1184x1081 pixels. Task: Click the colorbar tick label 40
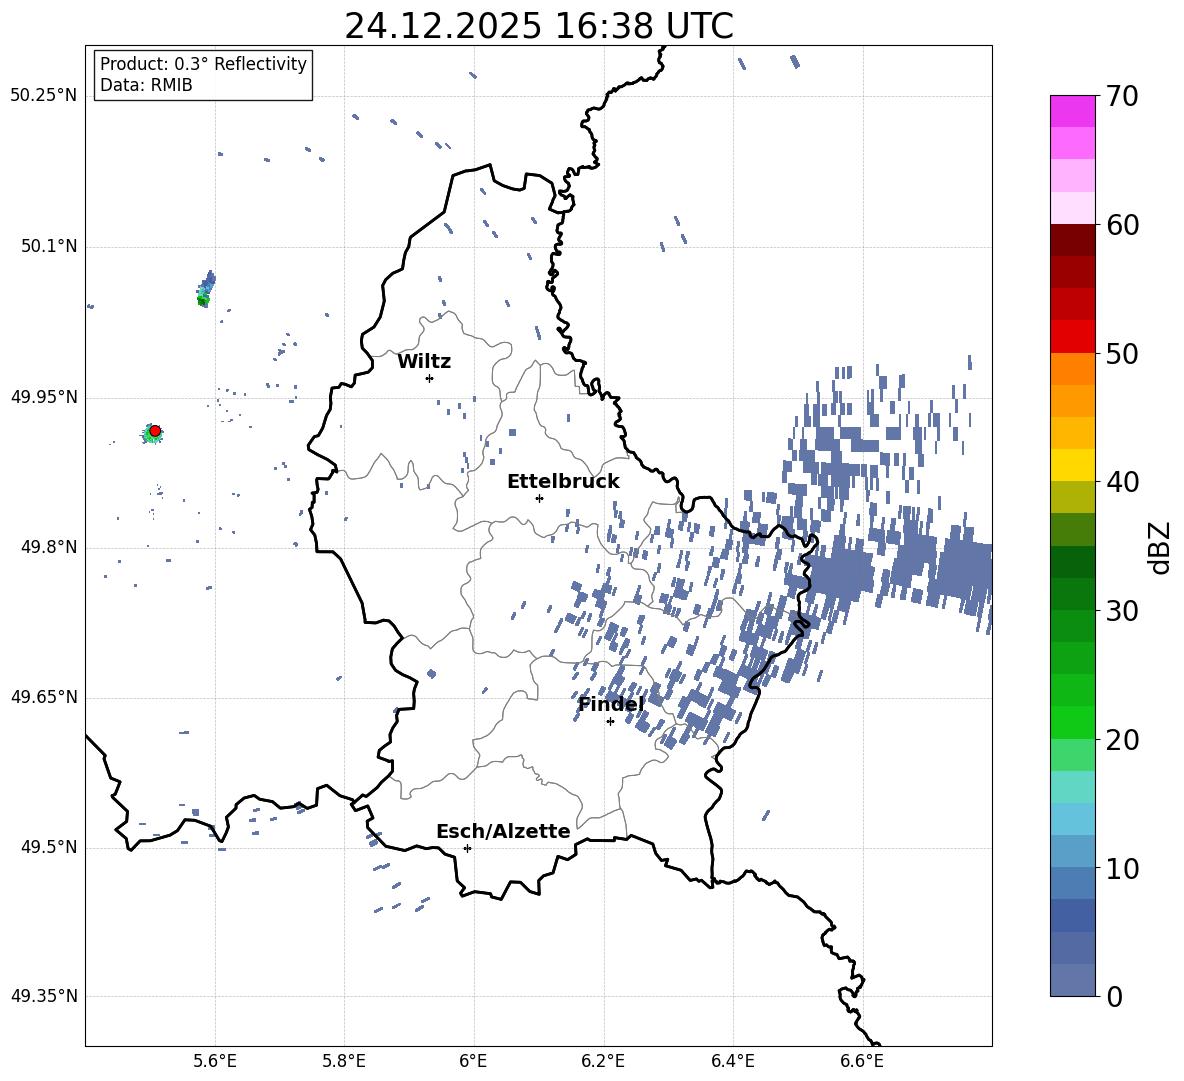(x=1122, y=482)
